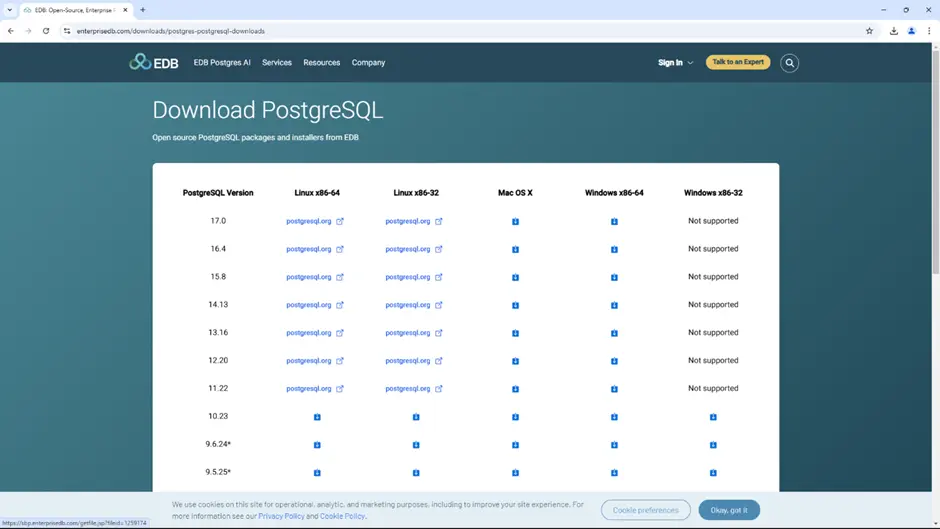Open Cookie preferences
Image resolution: width=940 pixels, height=529 pixels.
(x=645, y=510)
